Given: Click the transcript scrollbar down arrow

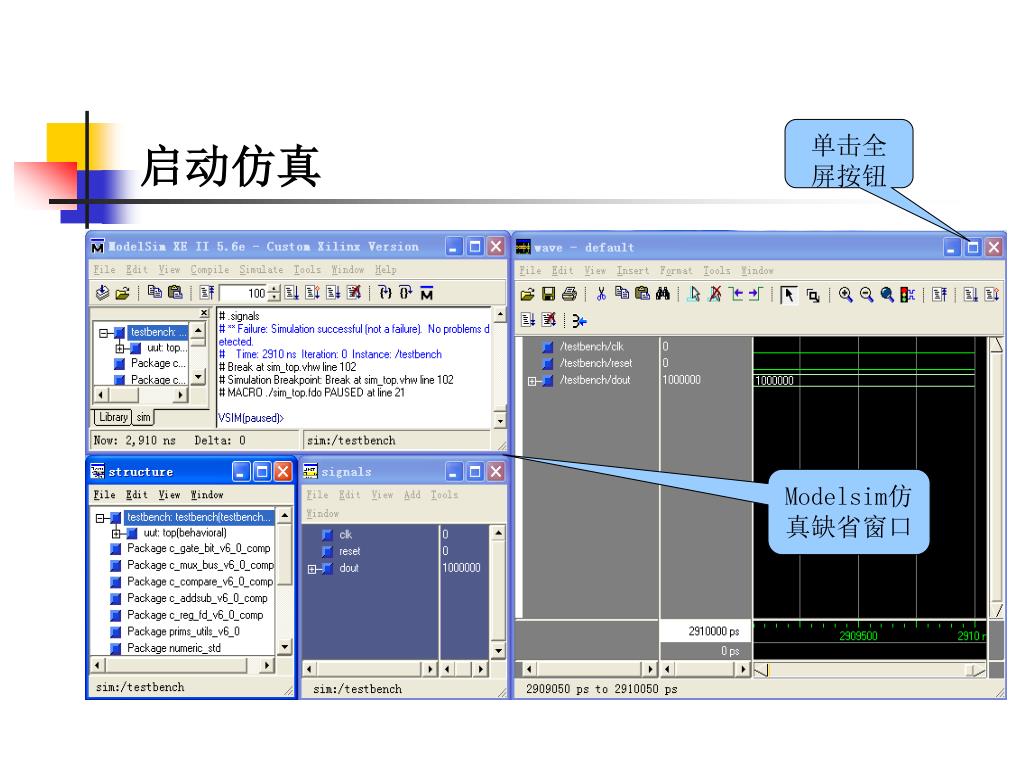Looking at the screenshot, I should click(x=500, y=420).
